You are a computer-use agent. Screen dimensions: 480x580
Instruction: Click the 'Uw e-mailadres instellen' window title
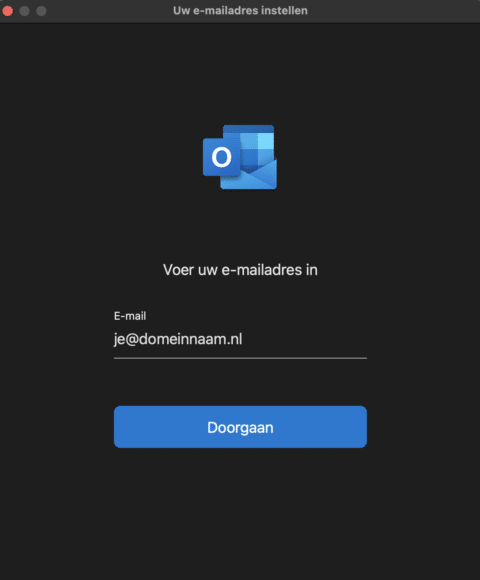(x=240, y=11)
